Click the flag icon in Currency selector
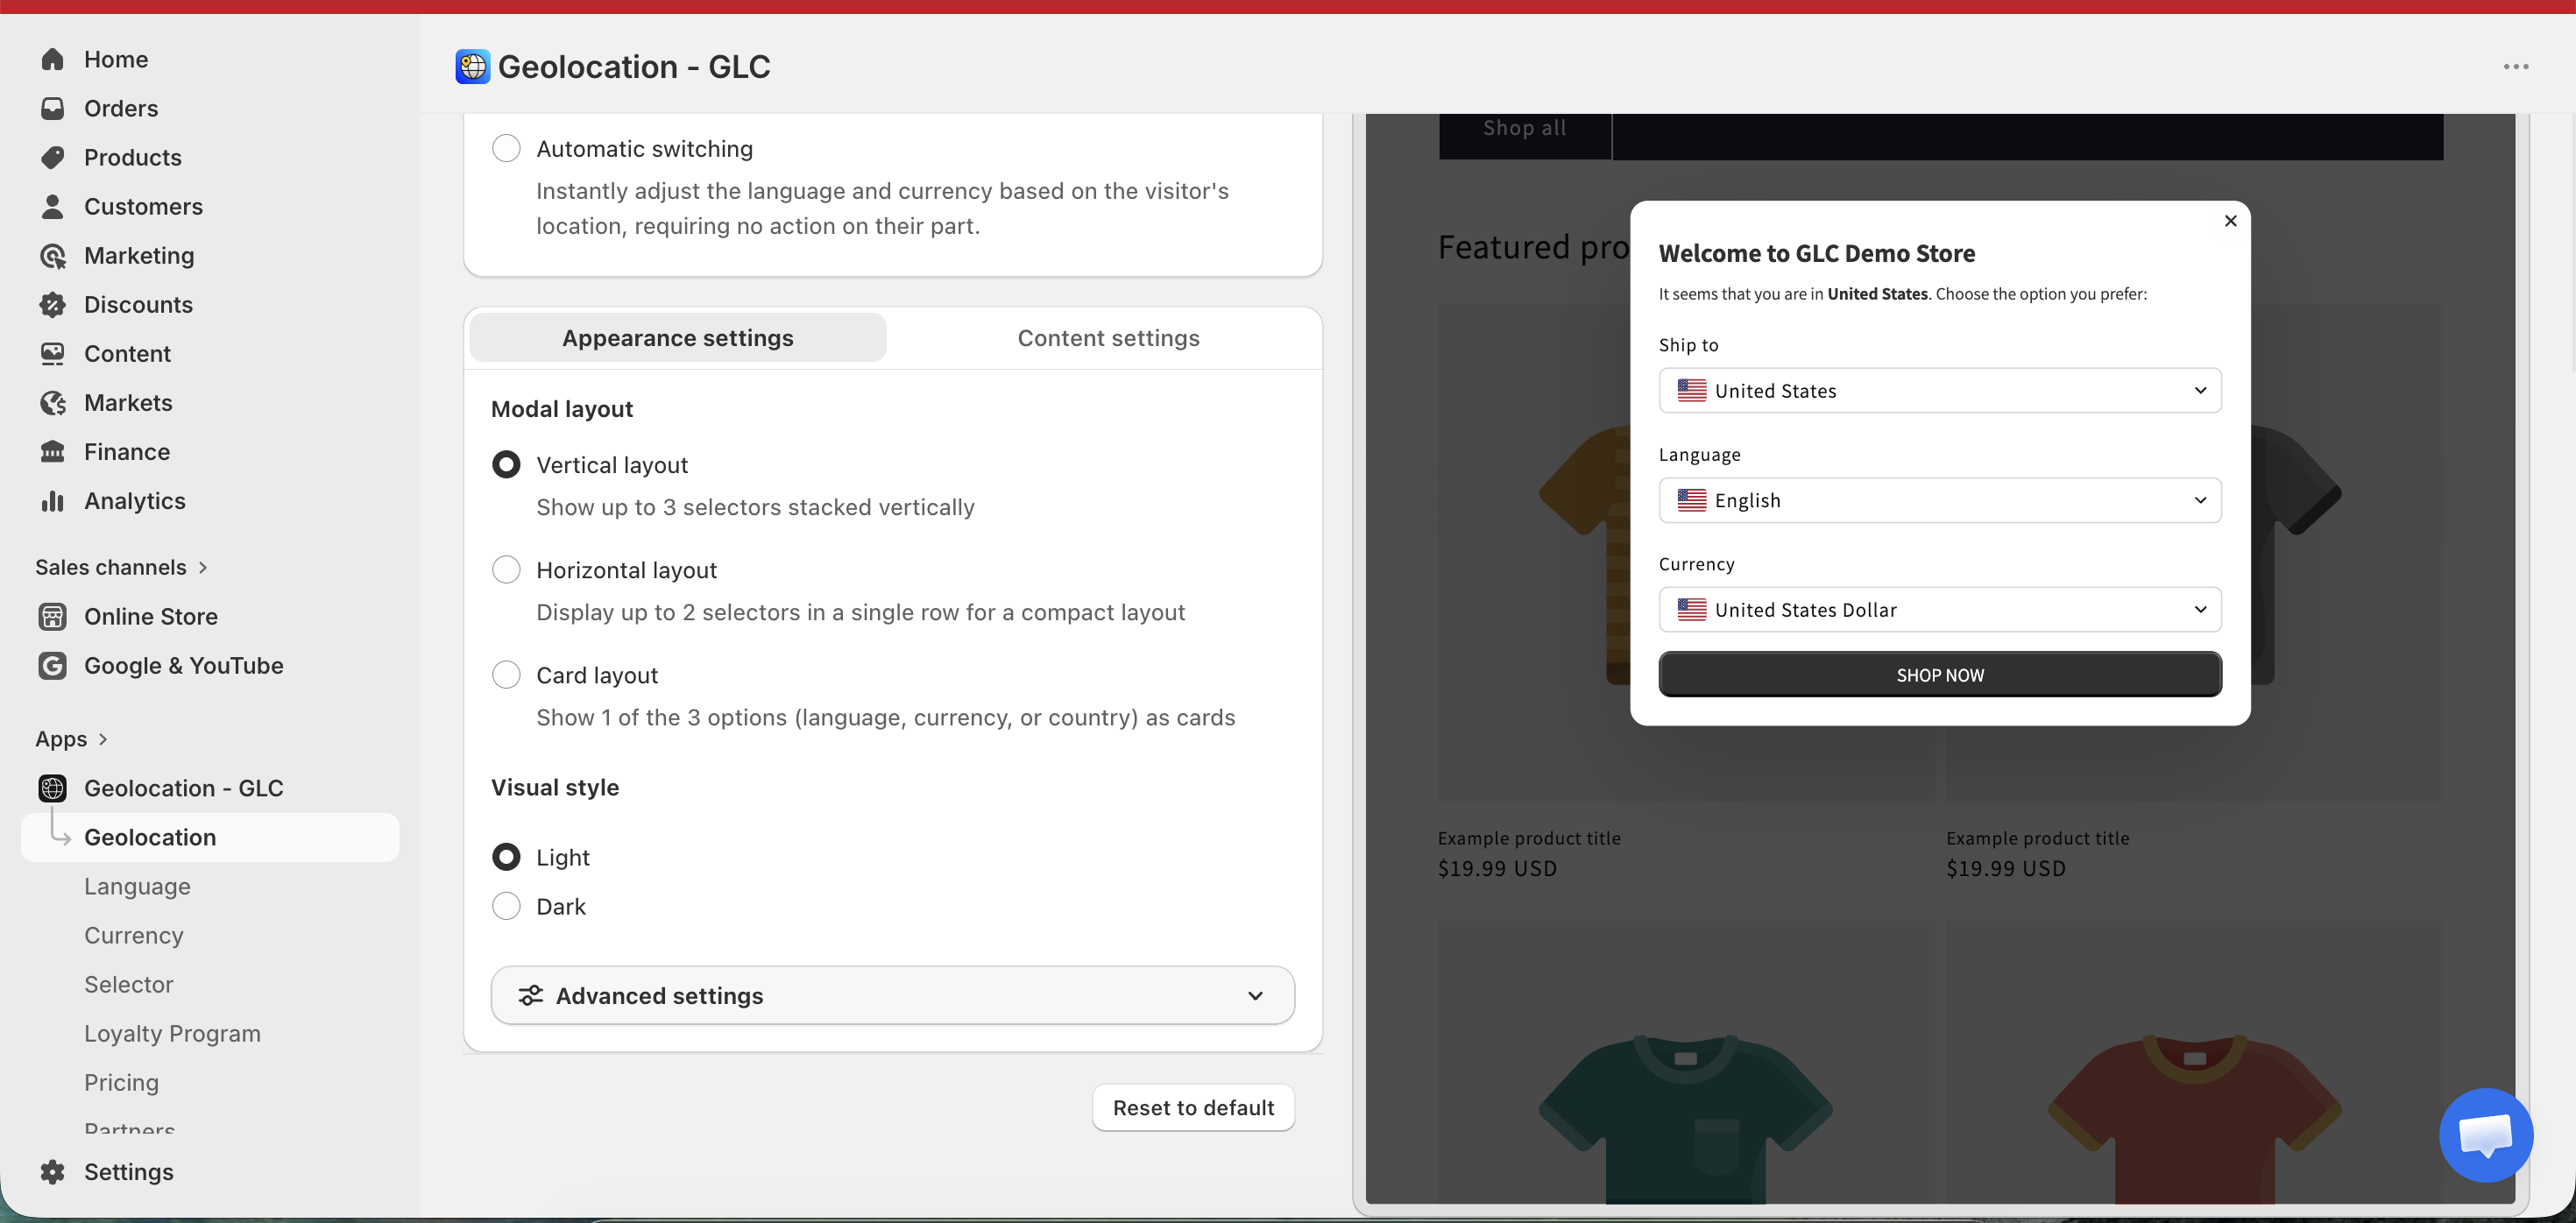 click(x=1691, y=609)
